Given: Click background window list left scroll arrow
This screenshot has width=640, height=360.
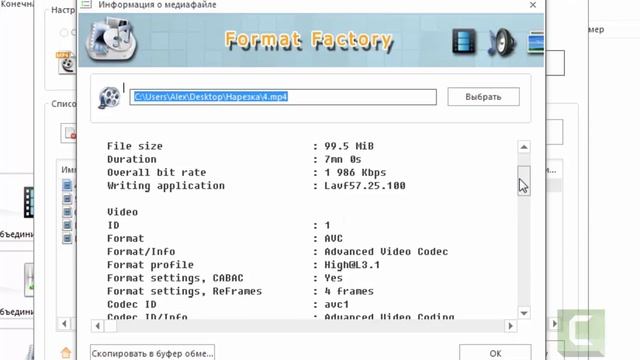Looking at the screenshot, I should click(64, 324).
